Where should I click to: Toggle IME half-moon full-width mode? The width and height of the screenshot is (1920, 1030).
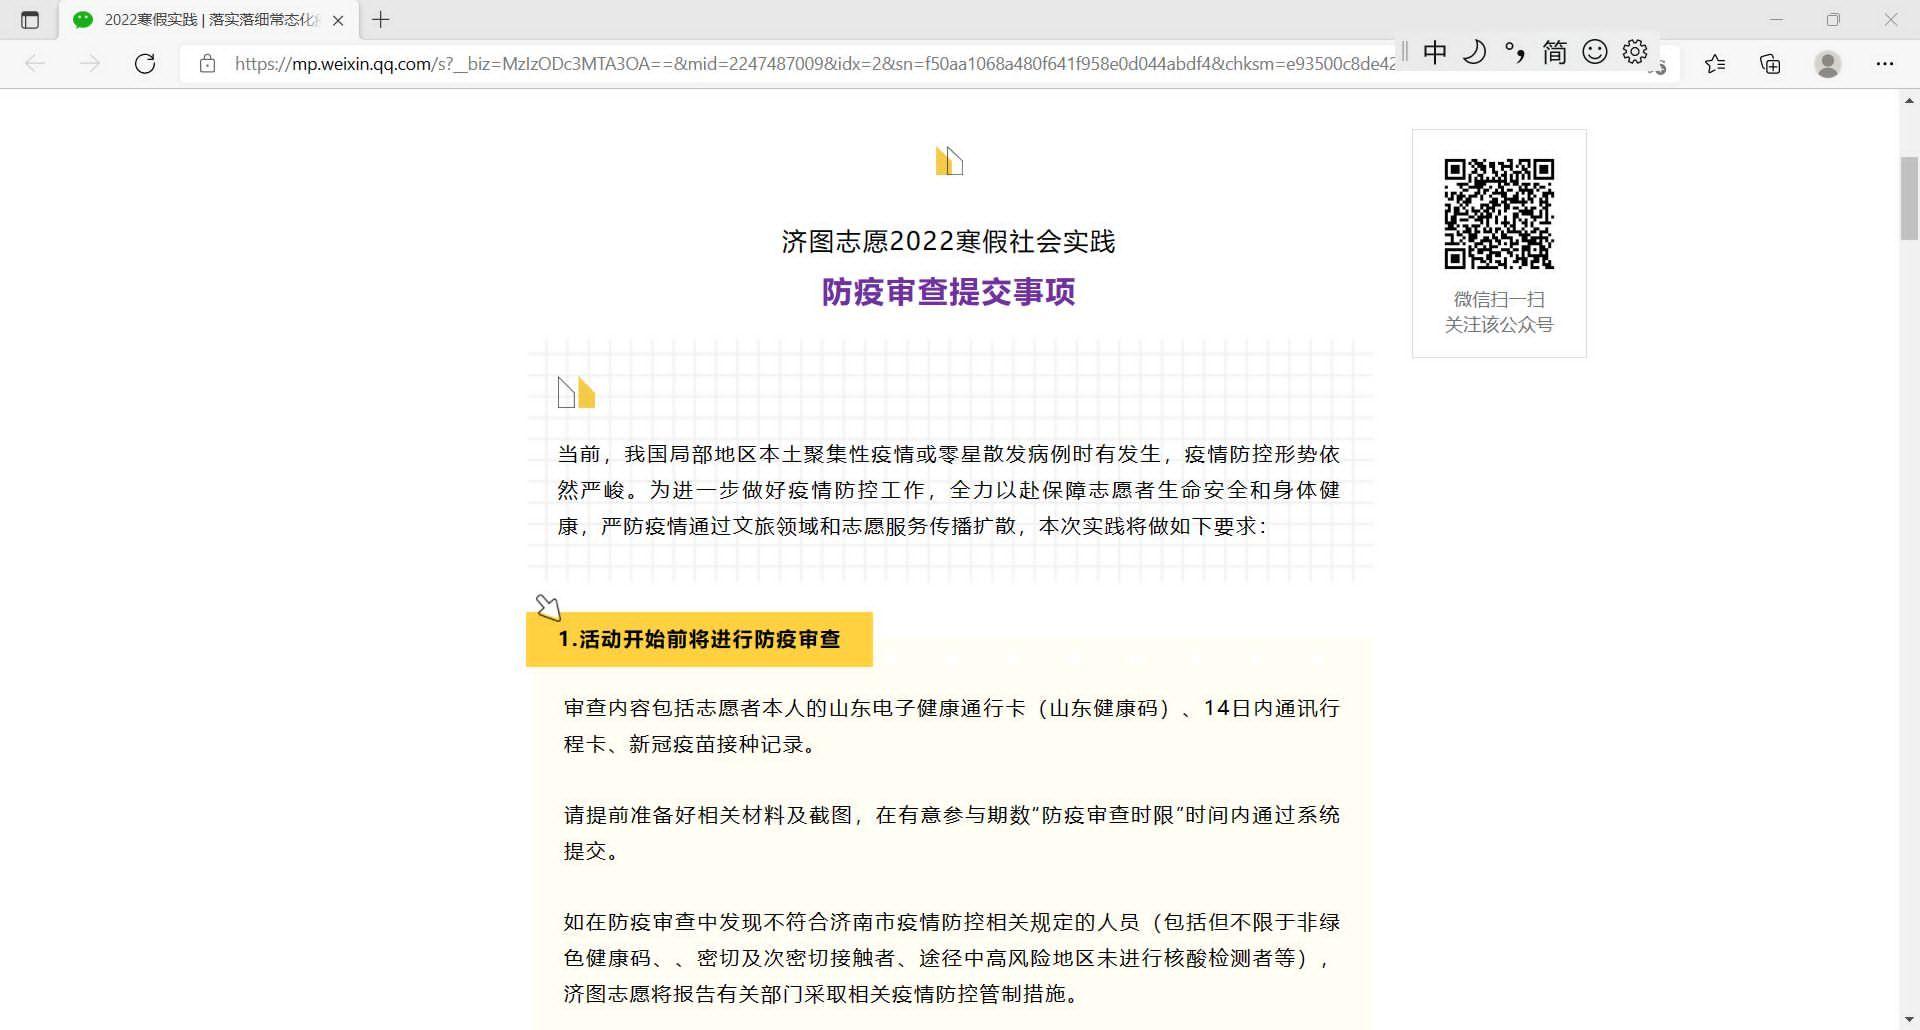click(1474, 52)
